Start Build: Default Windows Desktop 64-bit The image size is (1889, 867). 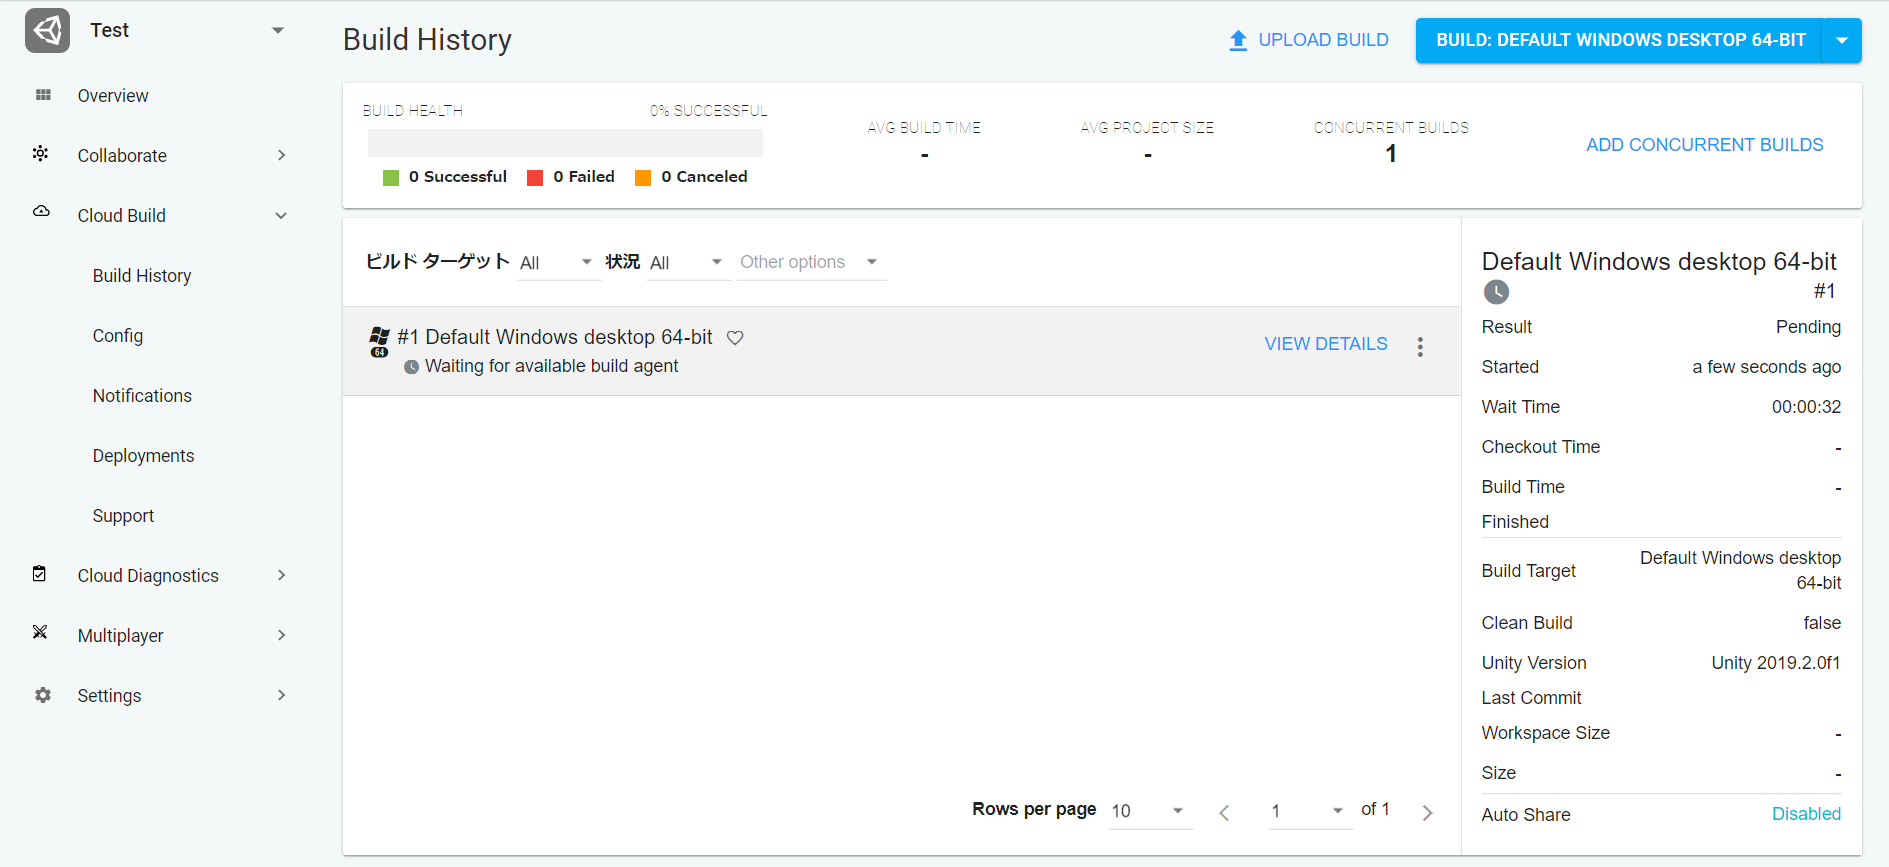coord(1620,40)
